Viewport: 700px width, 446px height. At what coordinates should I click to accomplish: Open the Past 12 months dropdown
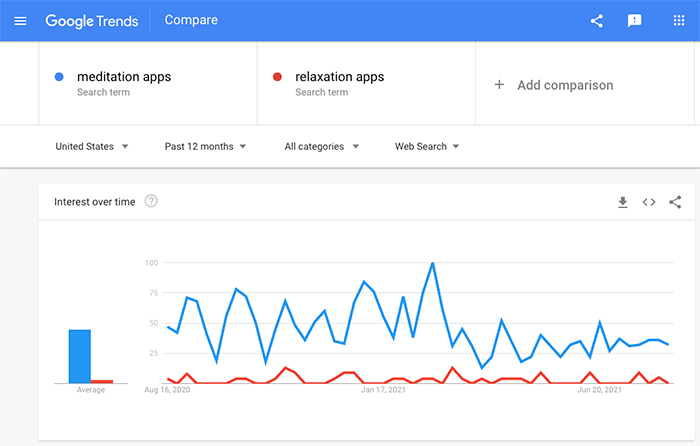tap(205, 146)
